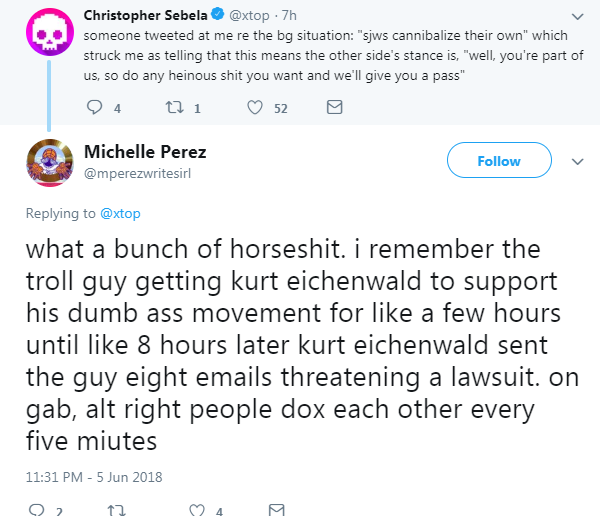
Task: Share Michelle Perez's tweet via message
Action: pos(277,510)
